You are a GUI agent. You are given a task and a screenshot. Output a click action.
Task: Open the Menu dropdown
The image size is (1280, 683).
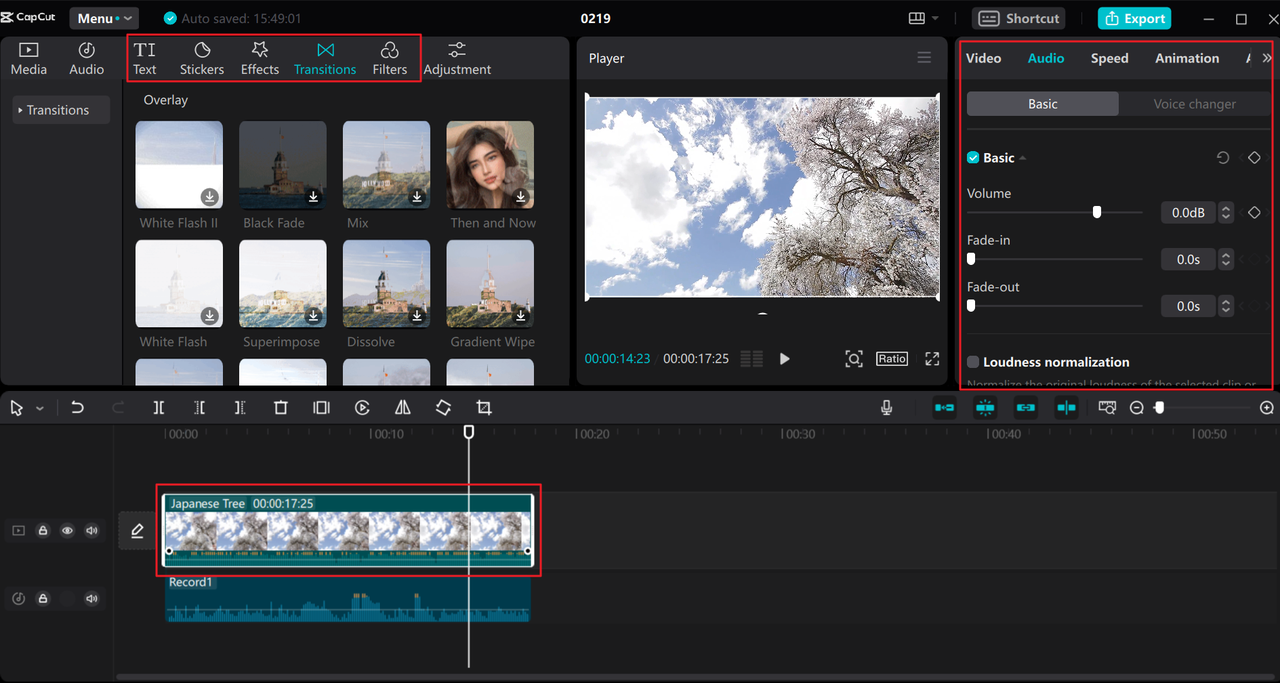[x=104, y=18]
